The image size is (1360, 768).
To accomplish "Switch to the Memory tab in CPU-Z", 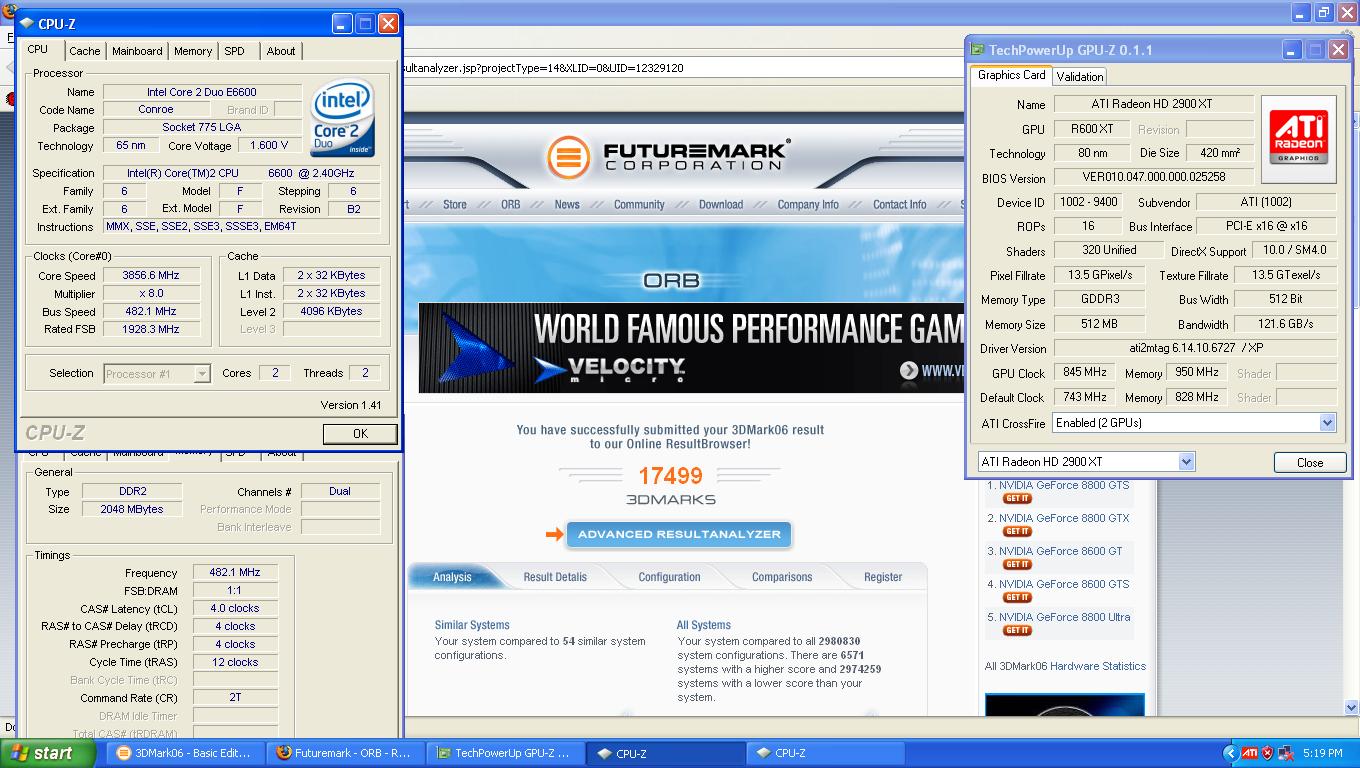I will tap(193, 51).
